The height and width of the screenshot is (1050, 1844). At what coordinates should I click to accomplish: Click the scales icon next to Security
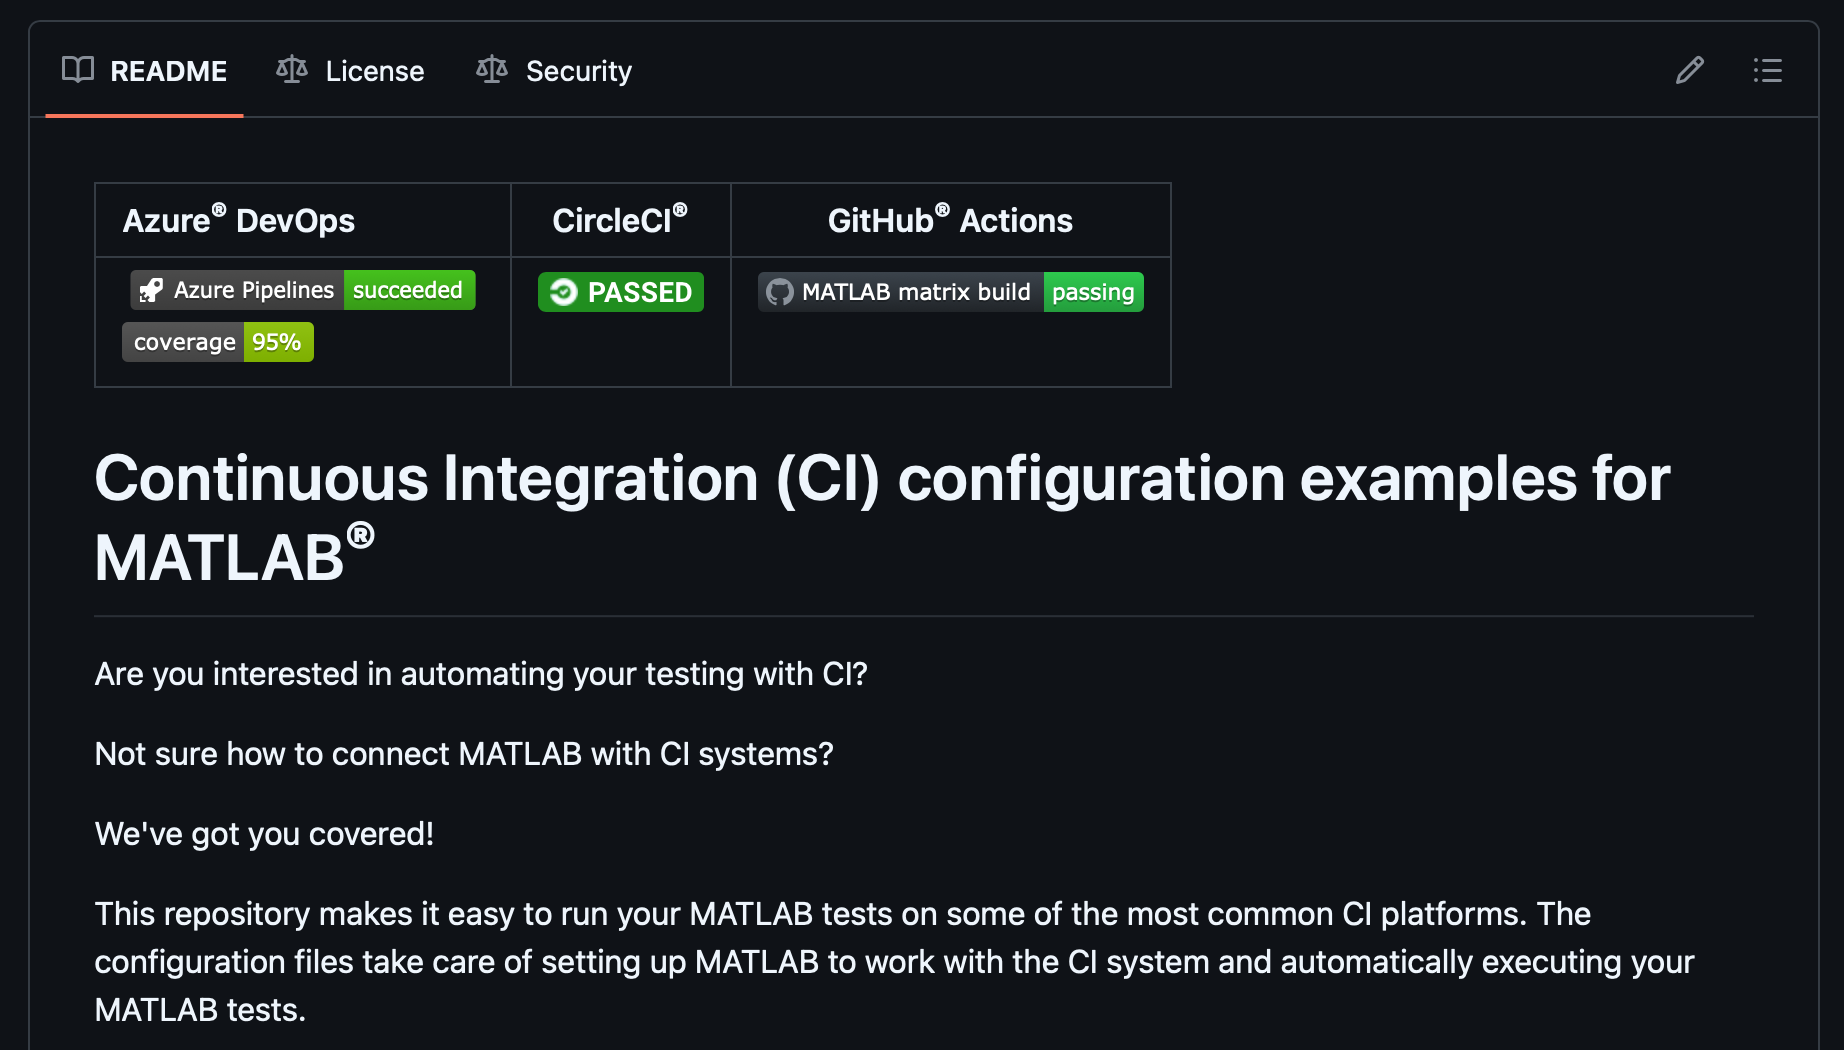[x=492, y=70]
